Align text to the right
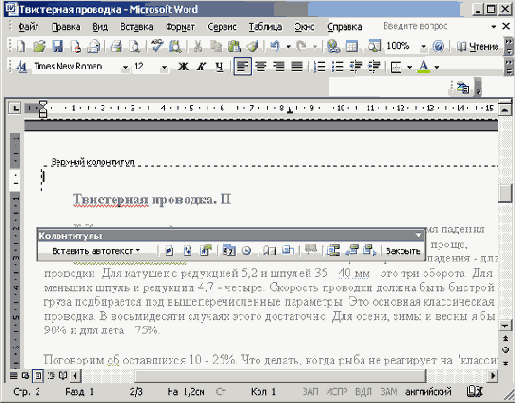The width and height of the screenshot is (515, 403). click(279, 67)
